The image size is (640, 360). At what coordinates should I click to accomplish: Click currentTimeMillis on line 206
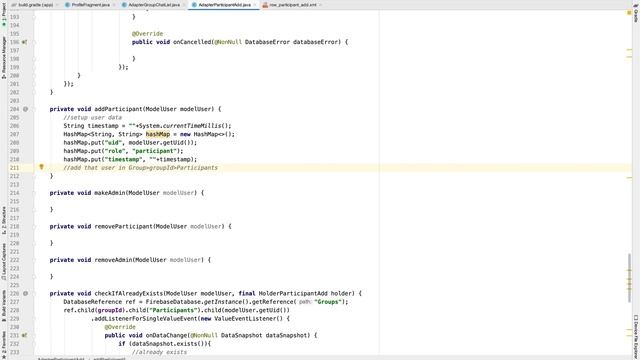tap(192, 126)
